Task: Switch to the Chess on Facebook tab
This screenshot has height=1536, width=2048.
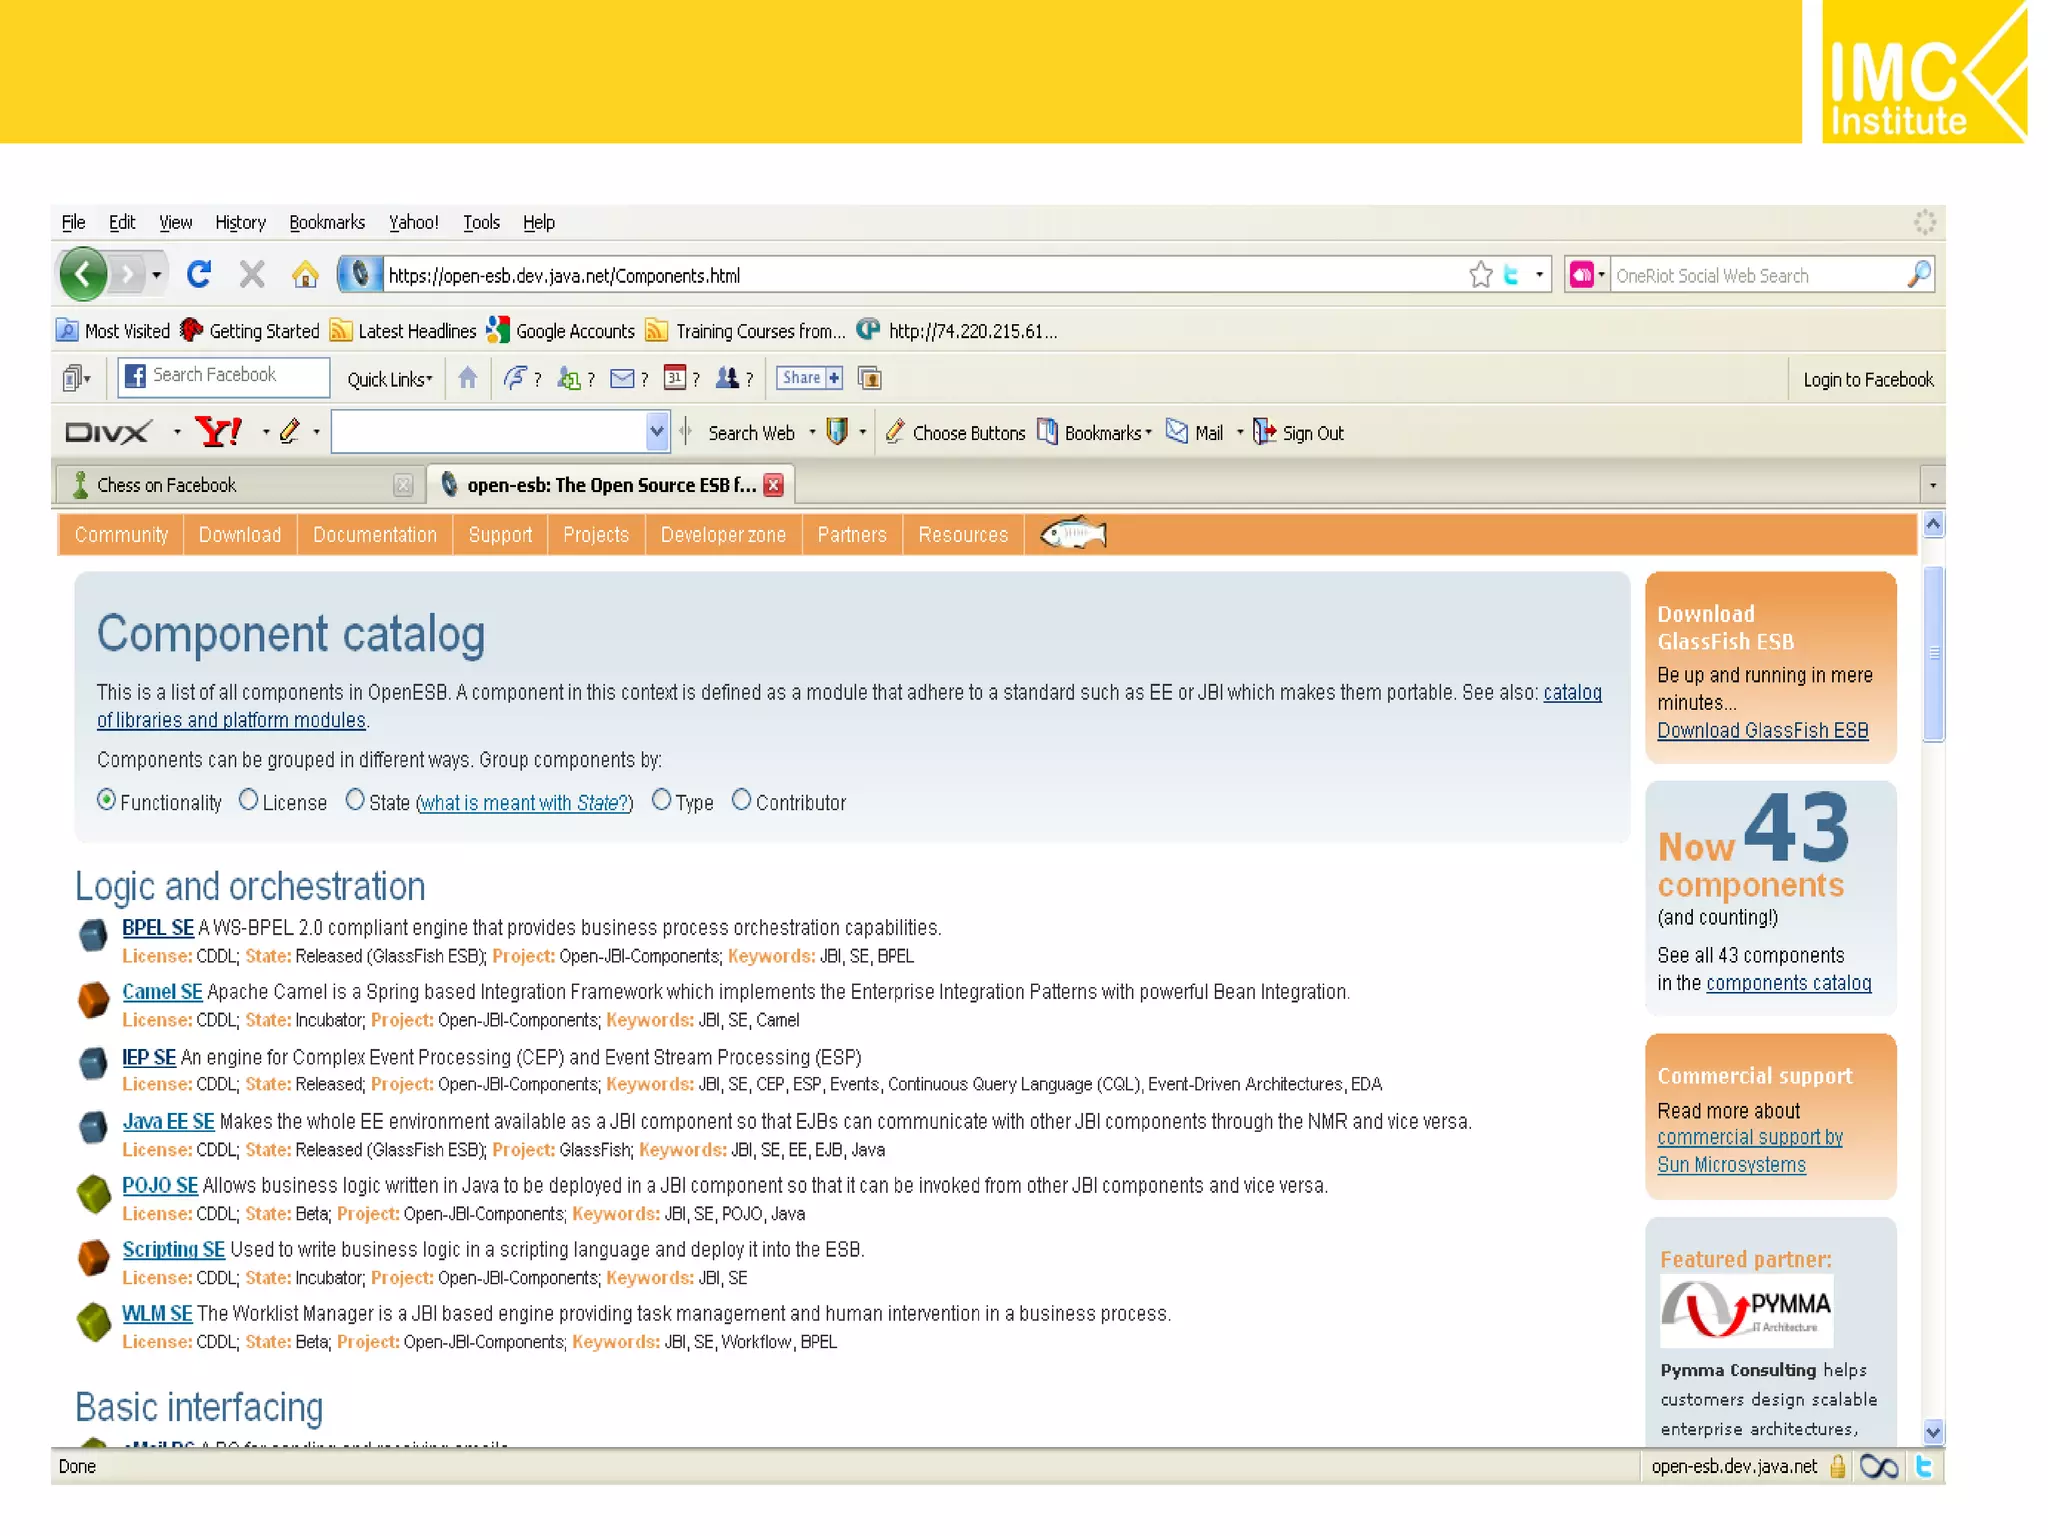Action: click(x=167, y=485)
